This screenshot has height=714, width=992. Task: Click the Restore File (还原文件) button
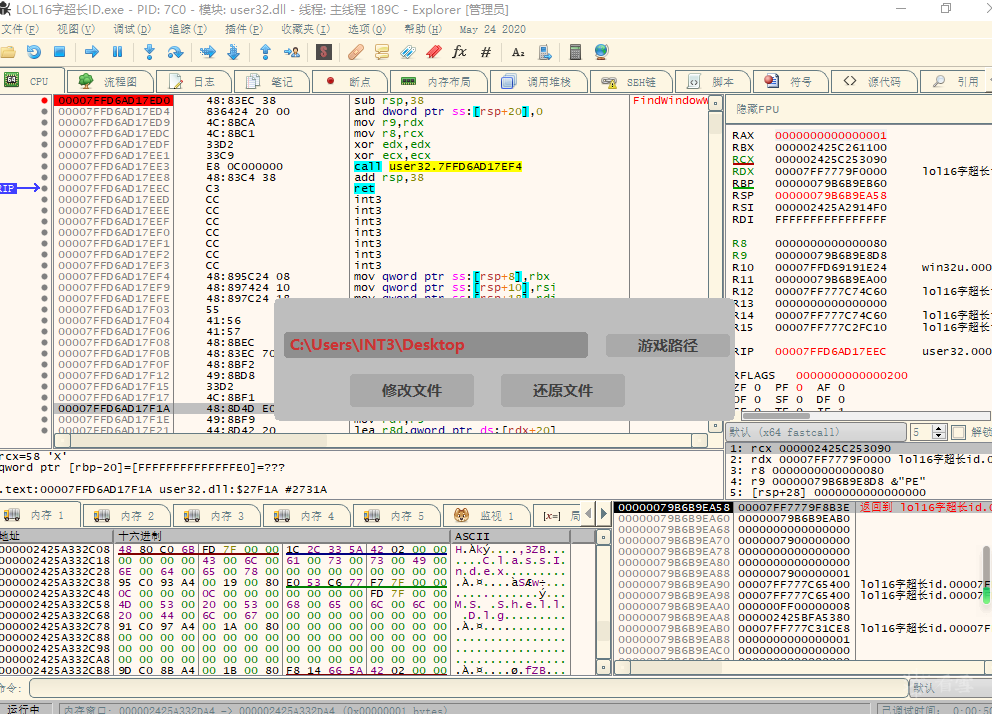[563, 390]
